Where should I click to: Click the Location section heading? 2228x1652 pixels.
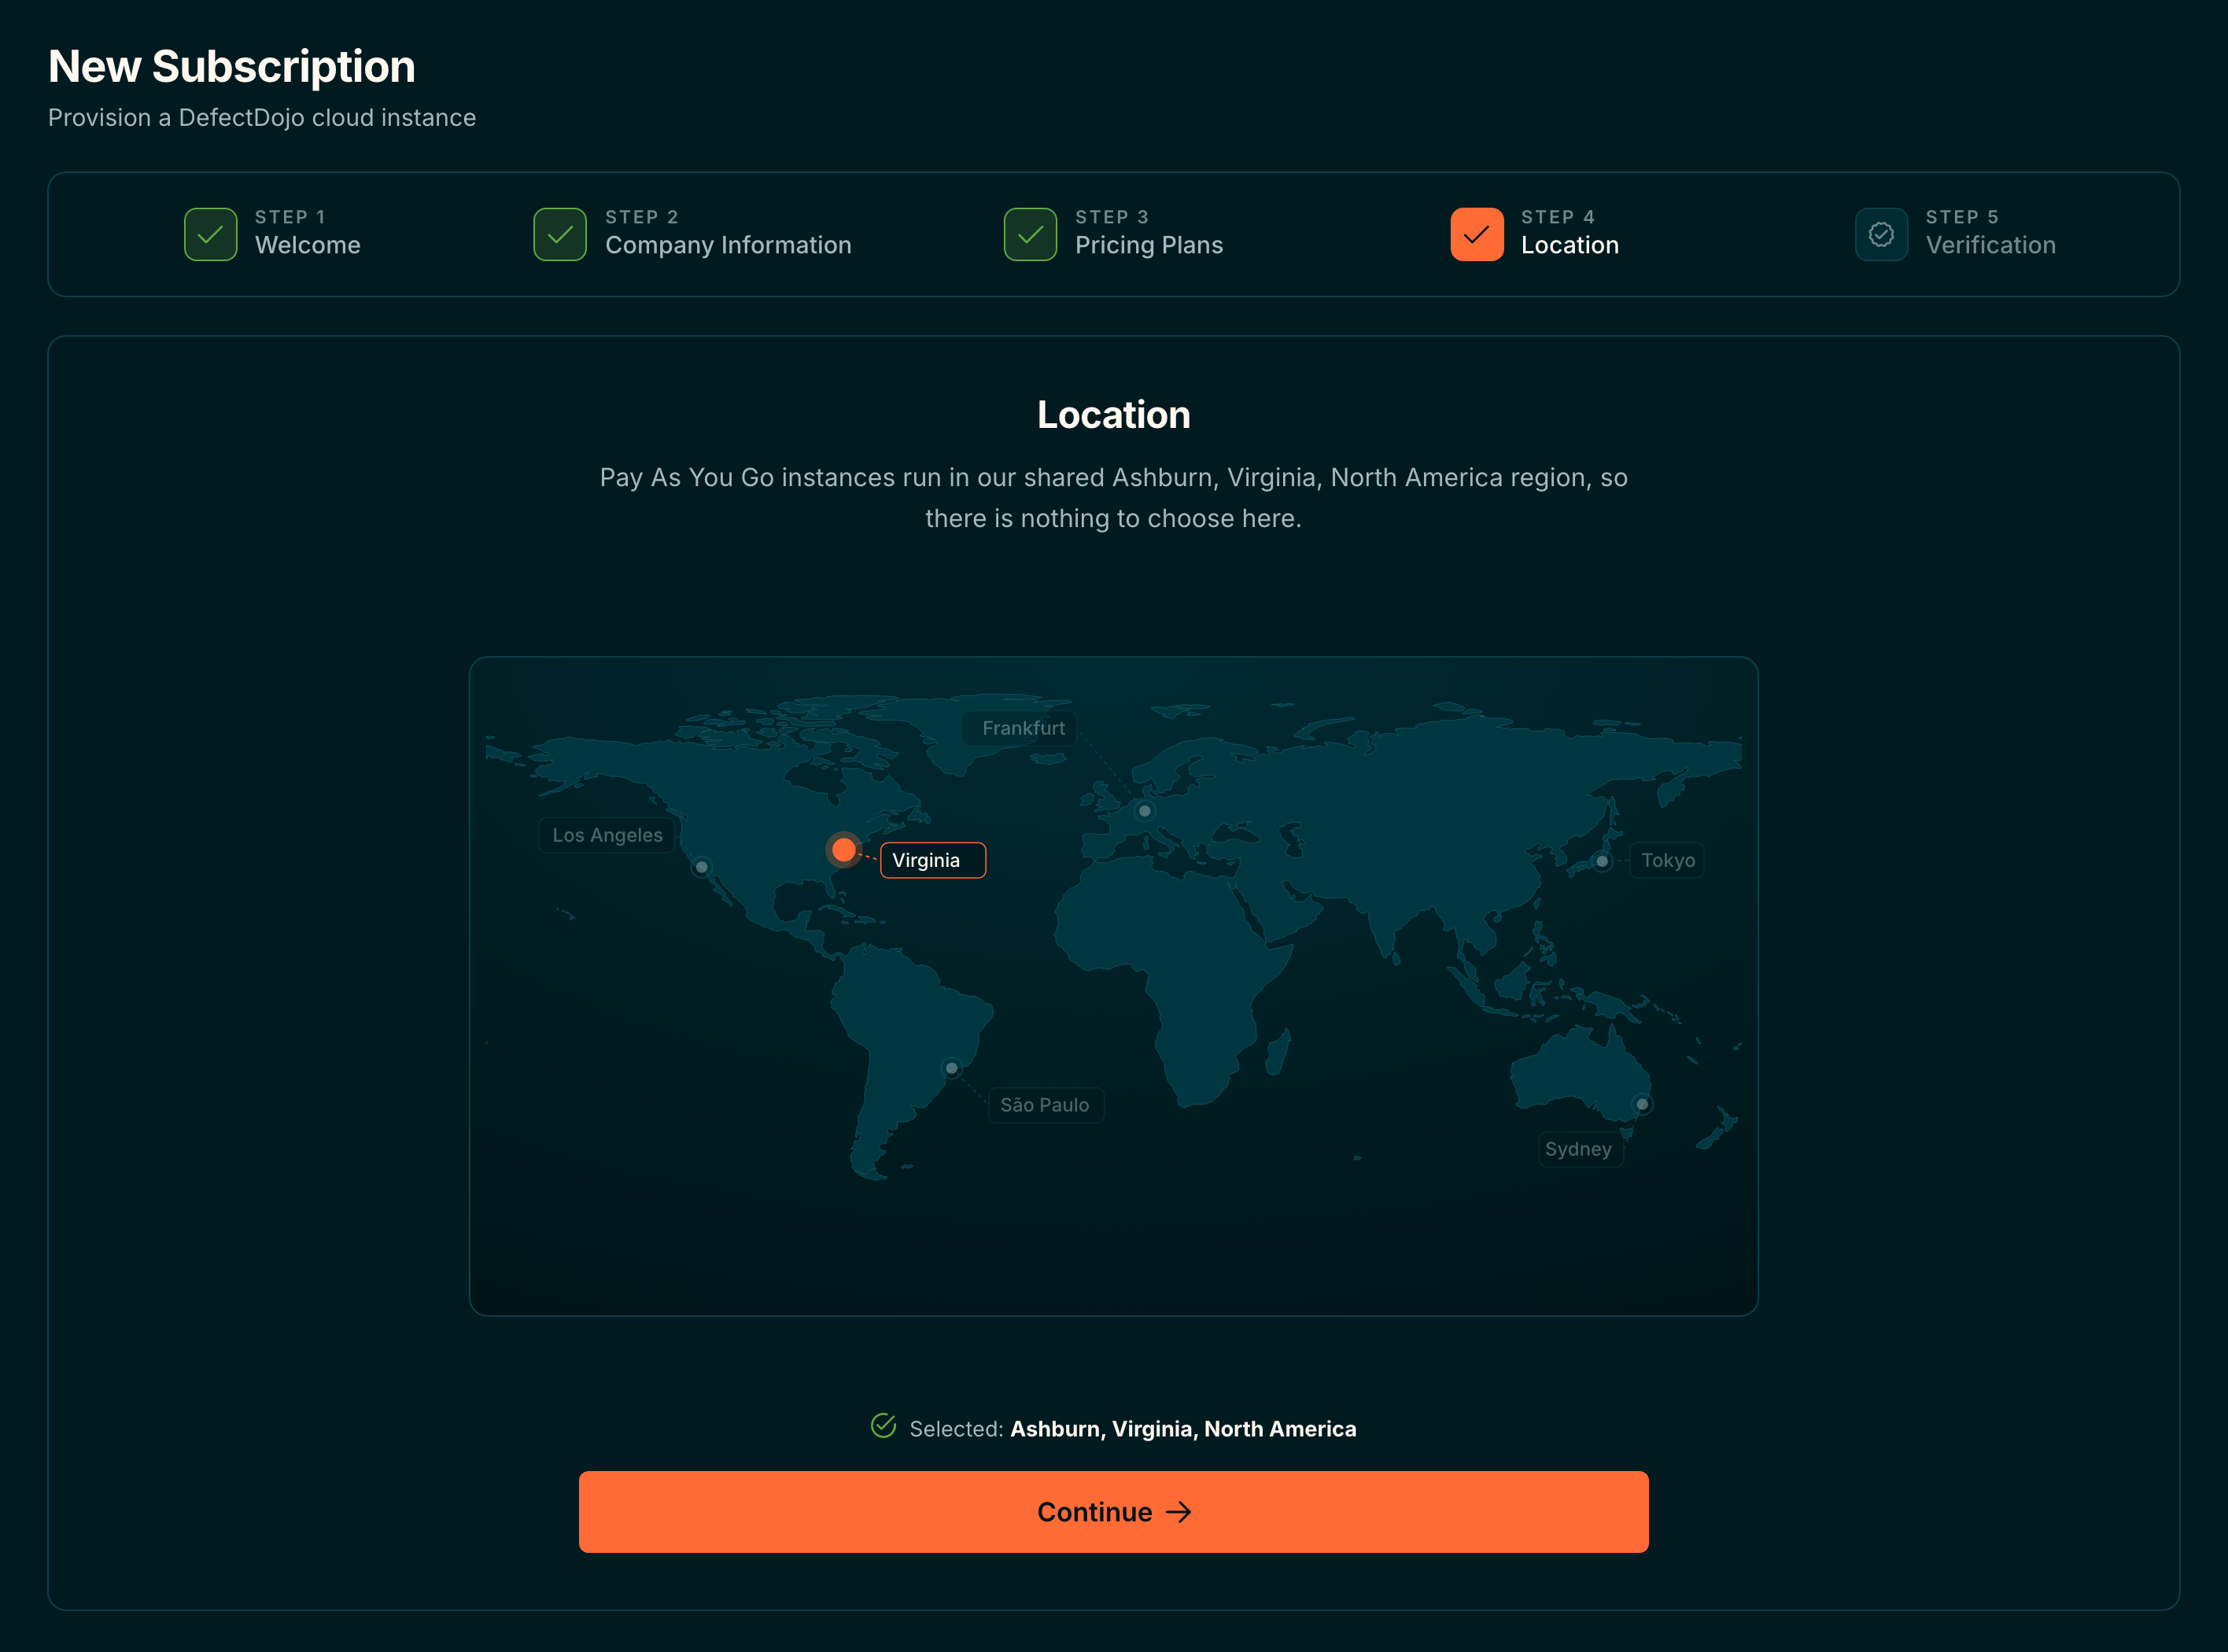pyautogui.click(x=1113, y=415)
